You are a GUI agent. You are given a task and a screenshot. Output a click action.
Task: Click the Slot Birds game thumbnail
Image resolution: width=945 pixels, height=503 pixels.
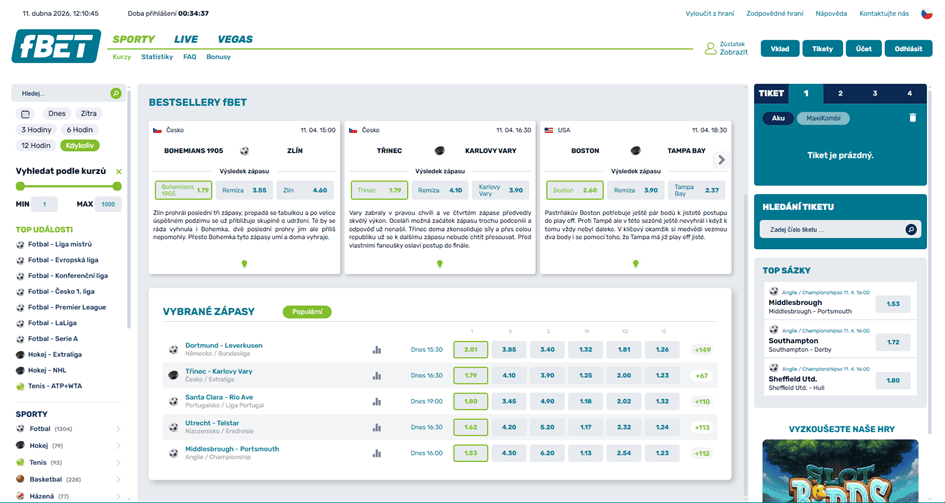(x=840, y=471)
